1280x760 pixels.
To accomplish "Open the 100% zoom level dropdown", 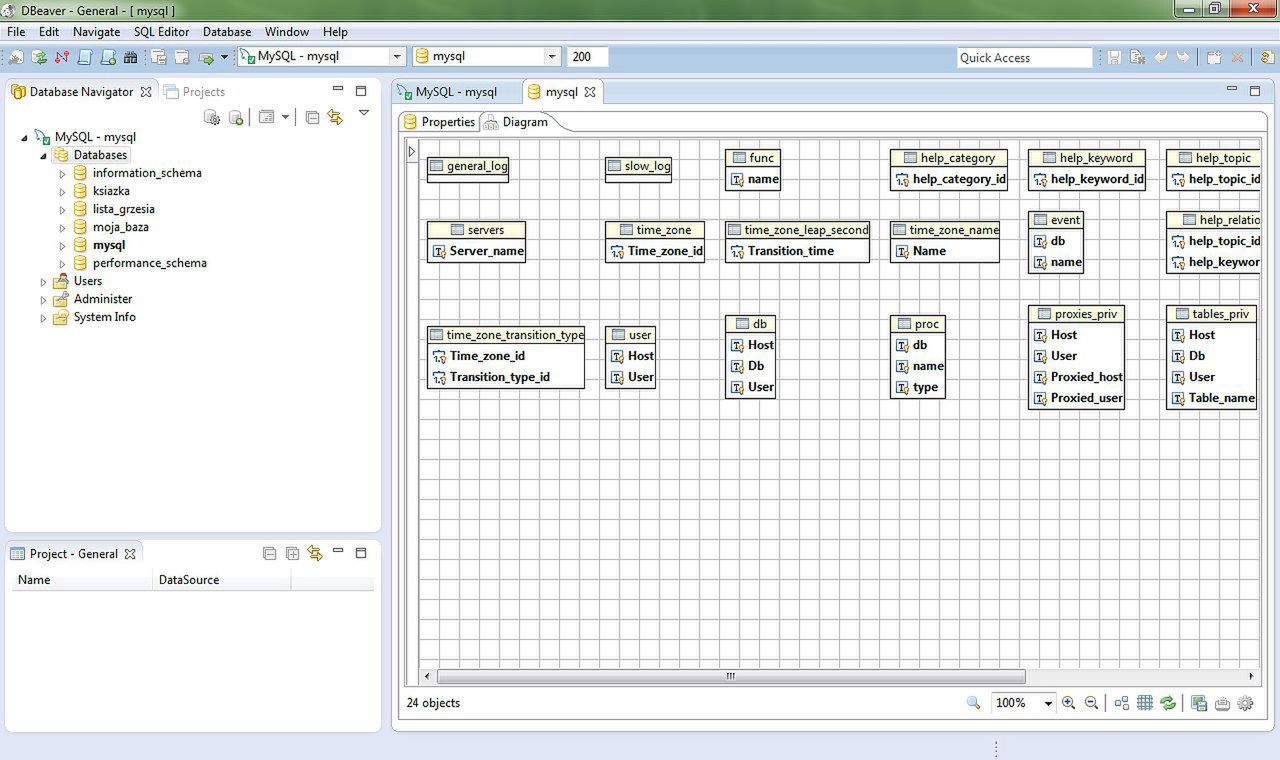I will pyautogui.click(x=1048, y=703).
